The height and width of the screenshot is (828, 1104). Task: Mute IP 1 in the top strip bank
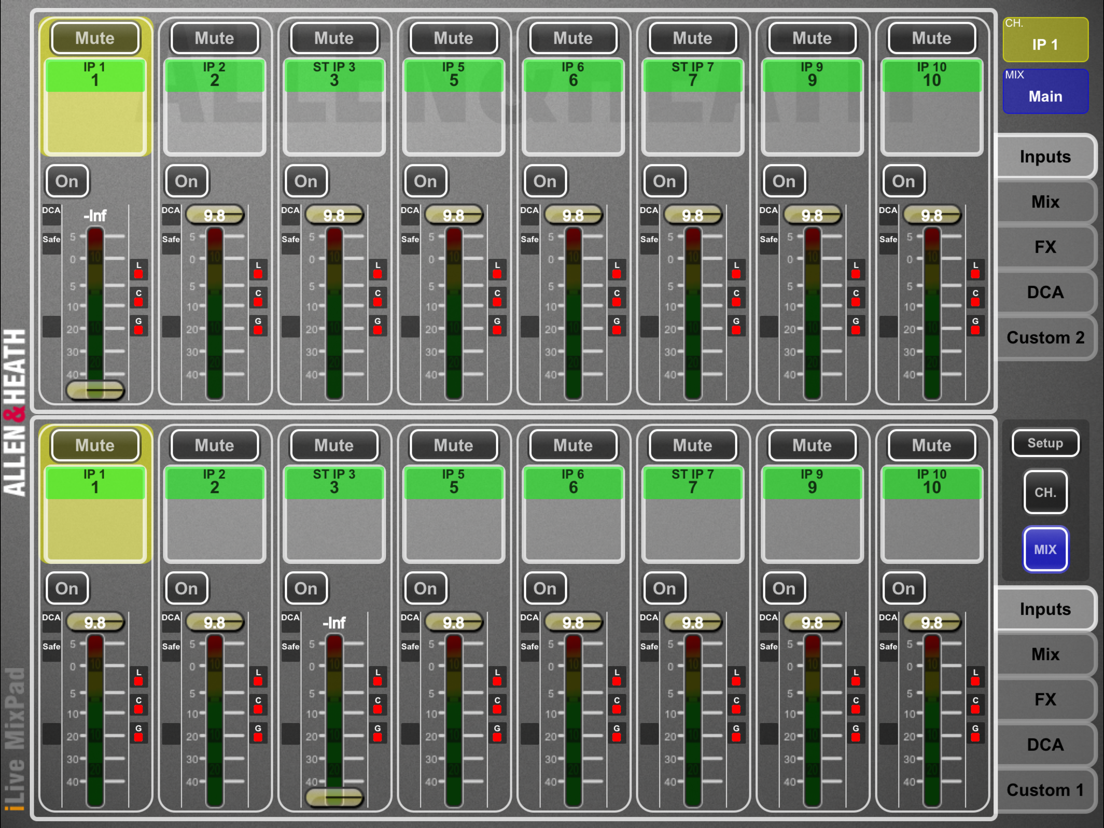point(94,38)
